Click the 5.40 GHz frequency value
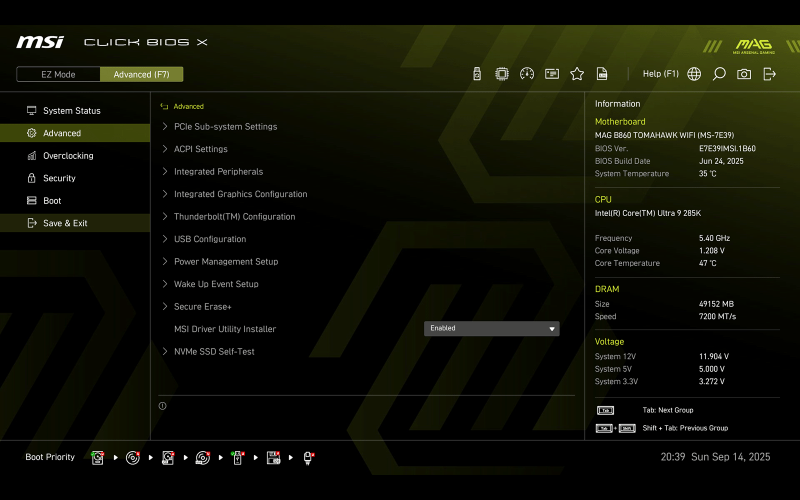The image size is (800, 500). (714, 238)
